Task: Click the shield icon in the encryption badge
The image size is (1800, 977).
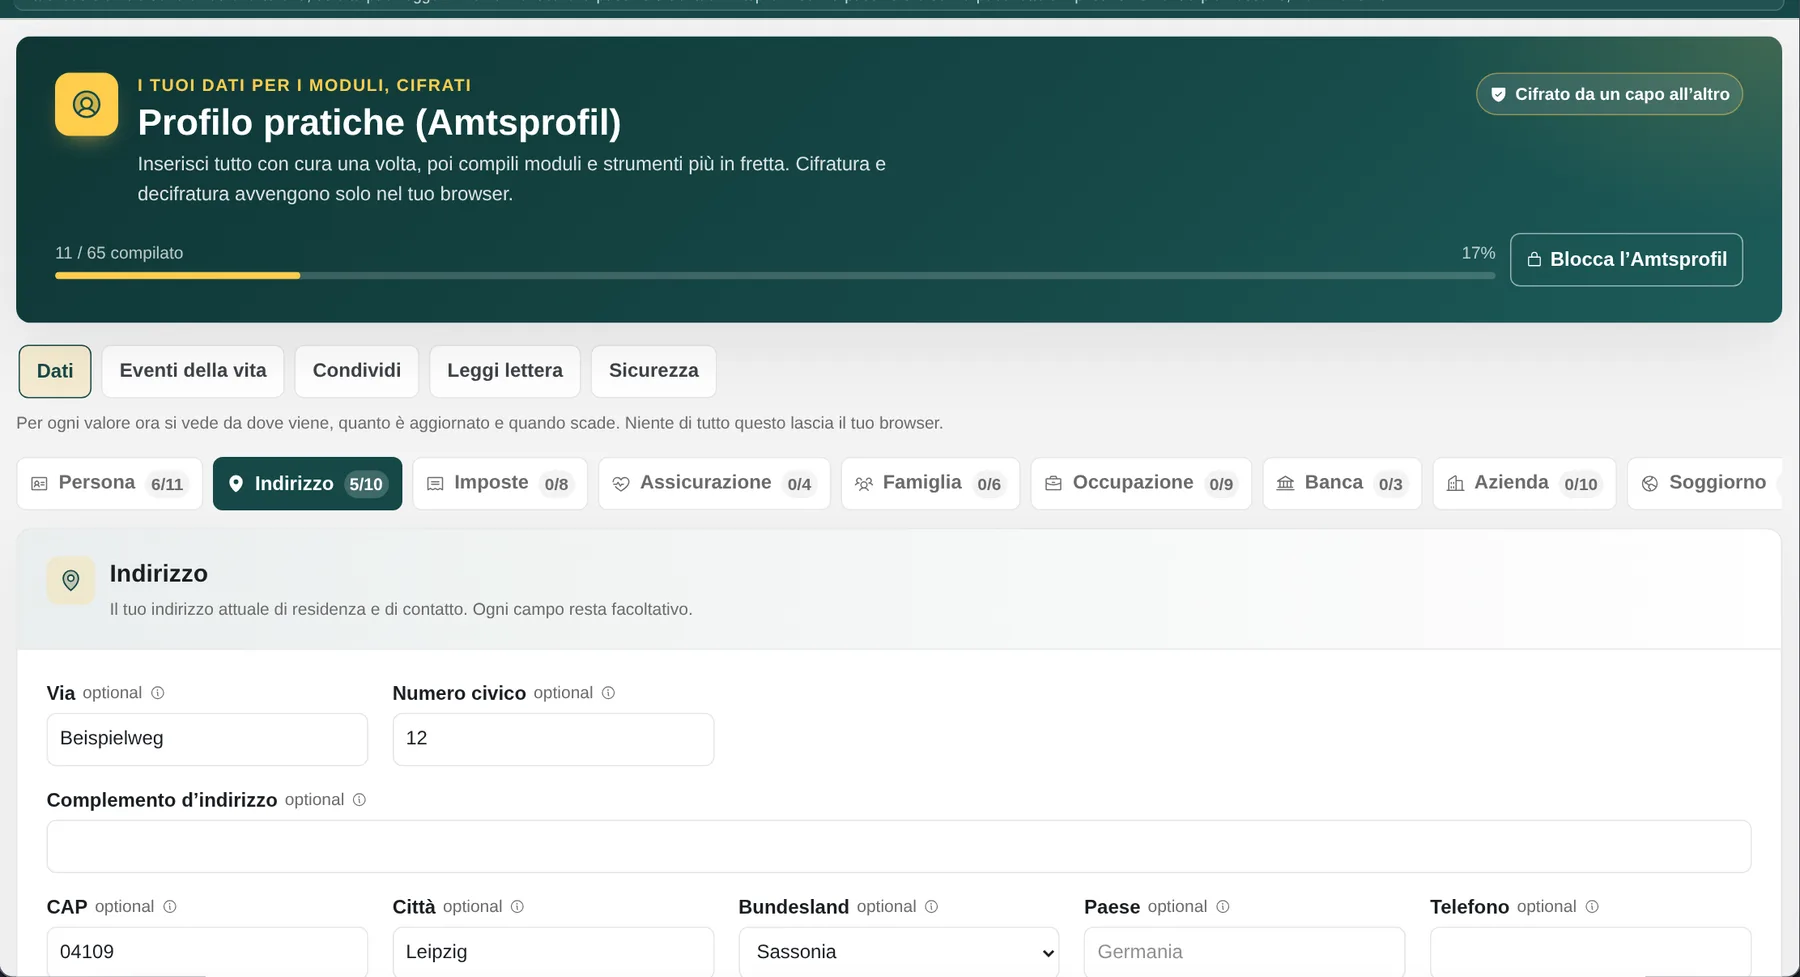Action: pos(1498,94)
